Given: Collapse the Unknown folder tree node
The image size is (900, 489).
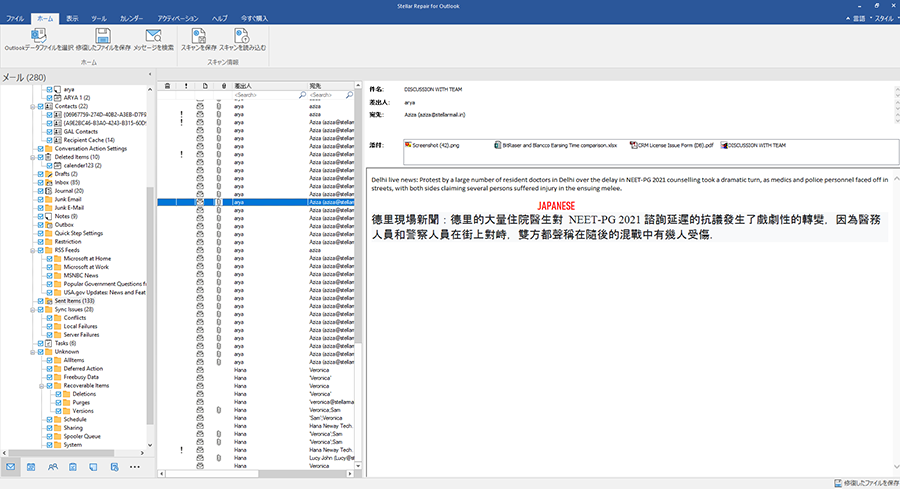Looking at the screenshot, I should [33, 352].
